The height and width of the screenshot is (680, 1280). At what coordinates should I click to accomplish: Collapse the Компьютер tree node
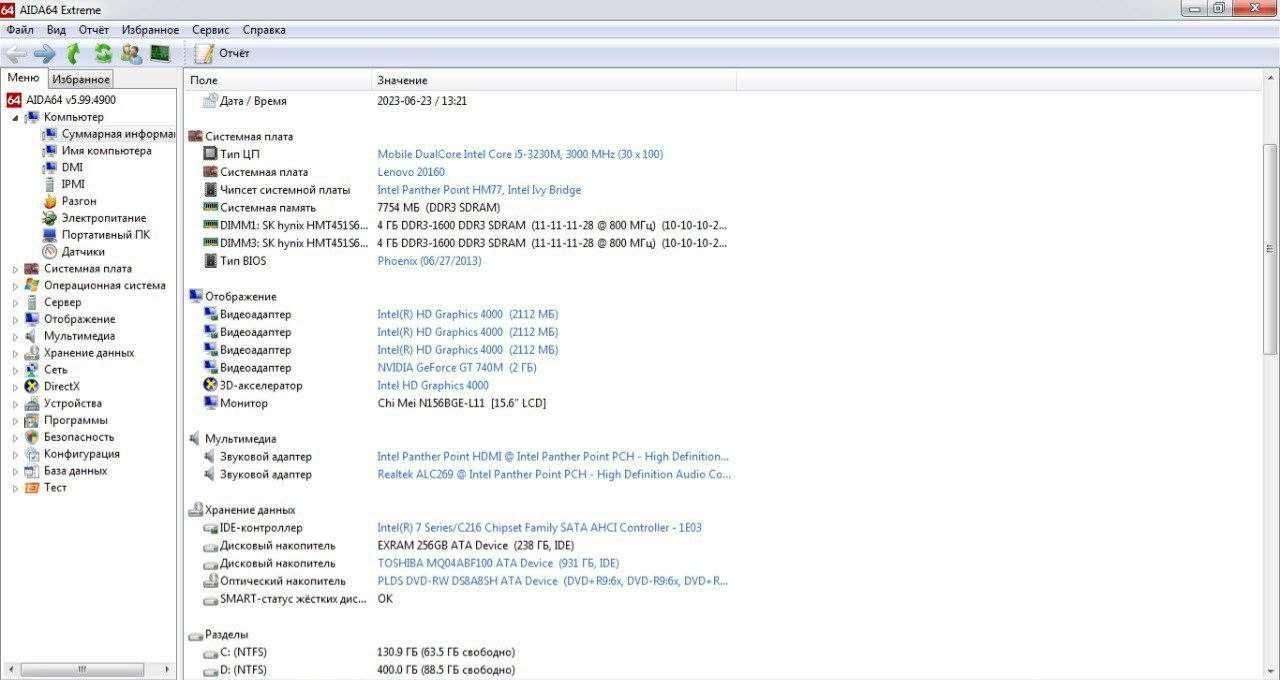click(15, 118)
